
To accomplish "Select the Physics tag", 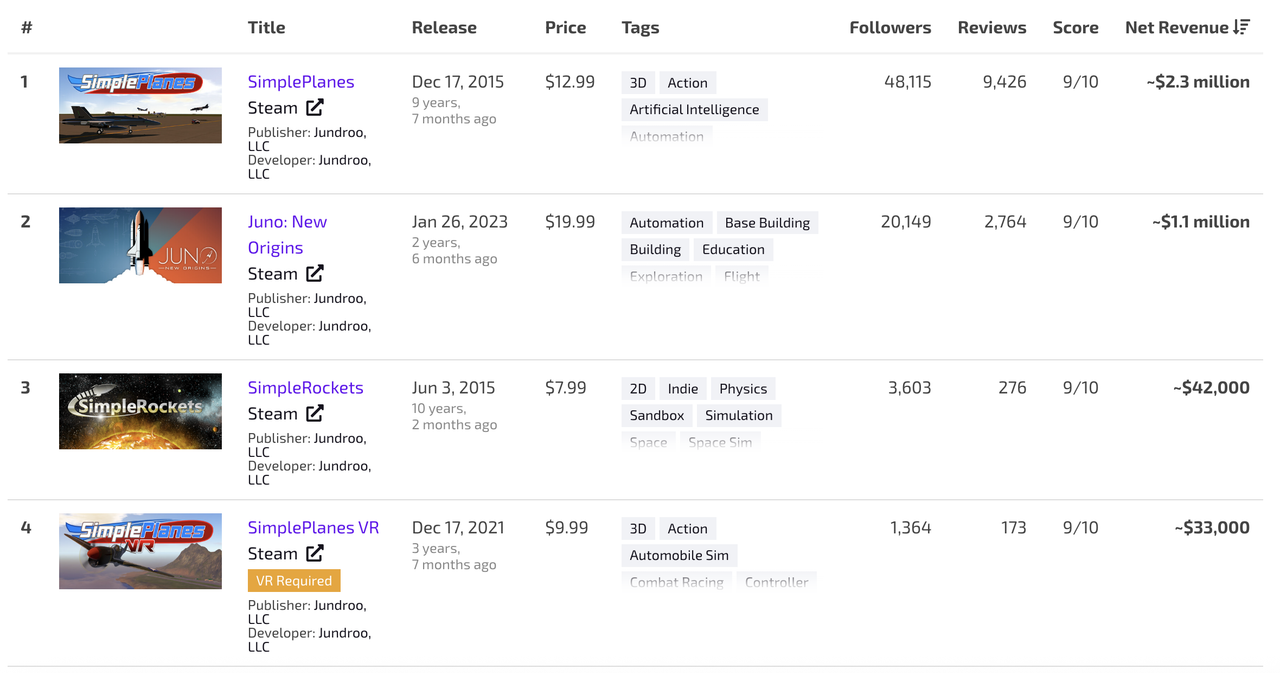I will tap(743, 389).
